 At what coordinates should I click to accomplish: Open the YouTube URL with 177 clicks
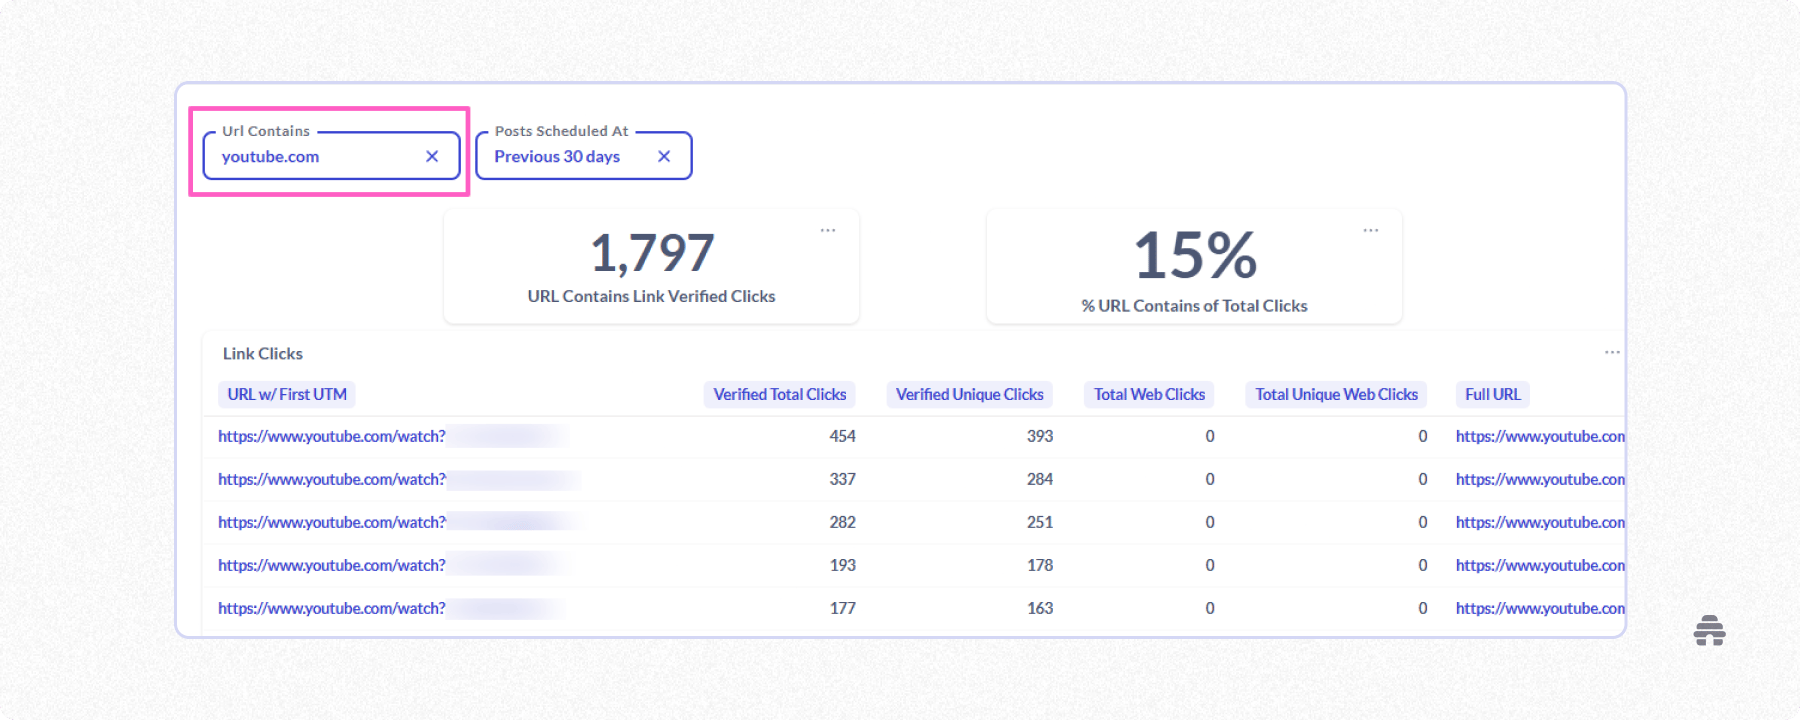(332, 608)
